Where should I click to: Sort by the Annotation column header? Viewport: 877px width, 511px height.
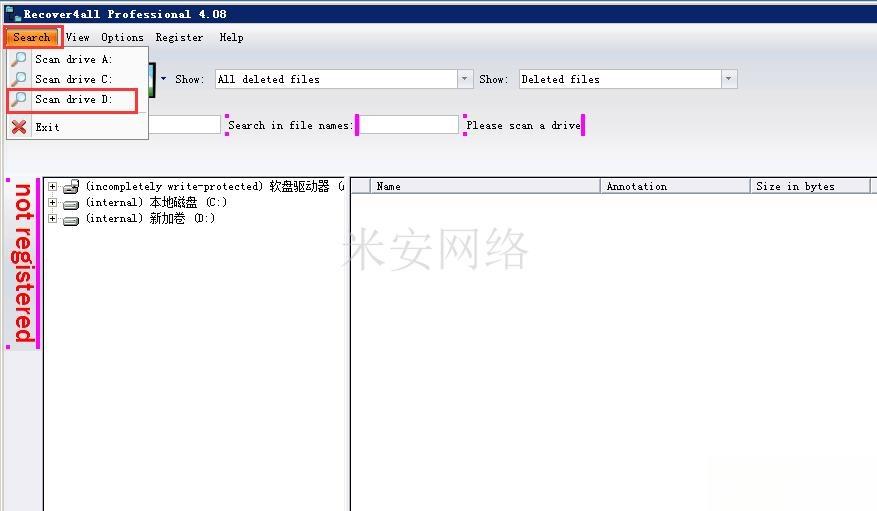pos(675,186)
